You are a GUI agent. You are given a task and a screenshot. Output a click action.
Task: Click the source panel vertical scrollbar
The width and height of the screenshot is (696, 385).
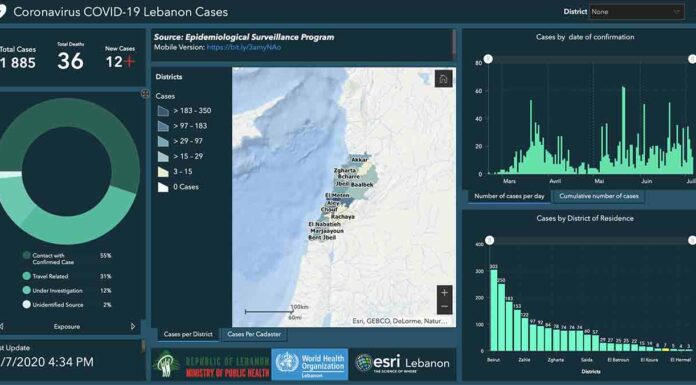click(454, 44)
